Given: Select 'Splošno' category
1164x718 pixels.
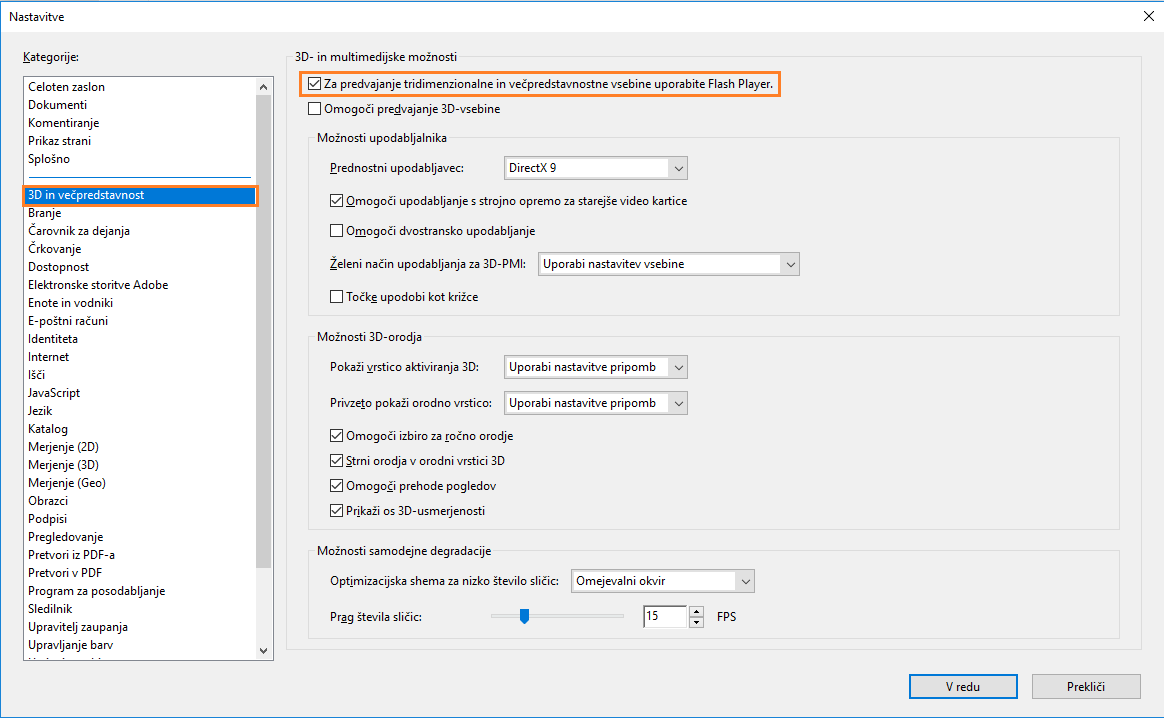Looking at the screenshot, I should coord(140,159).
